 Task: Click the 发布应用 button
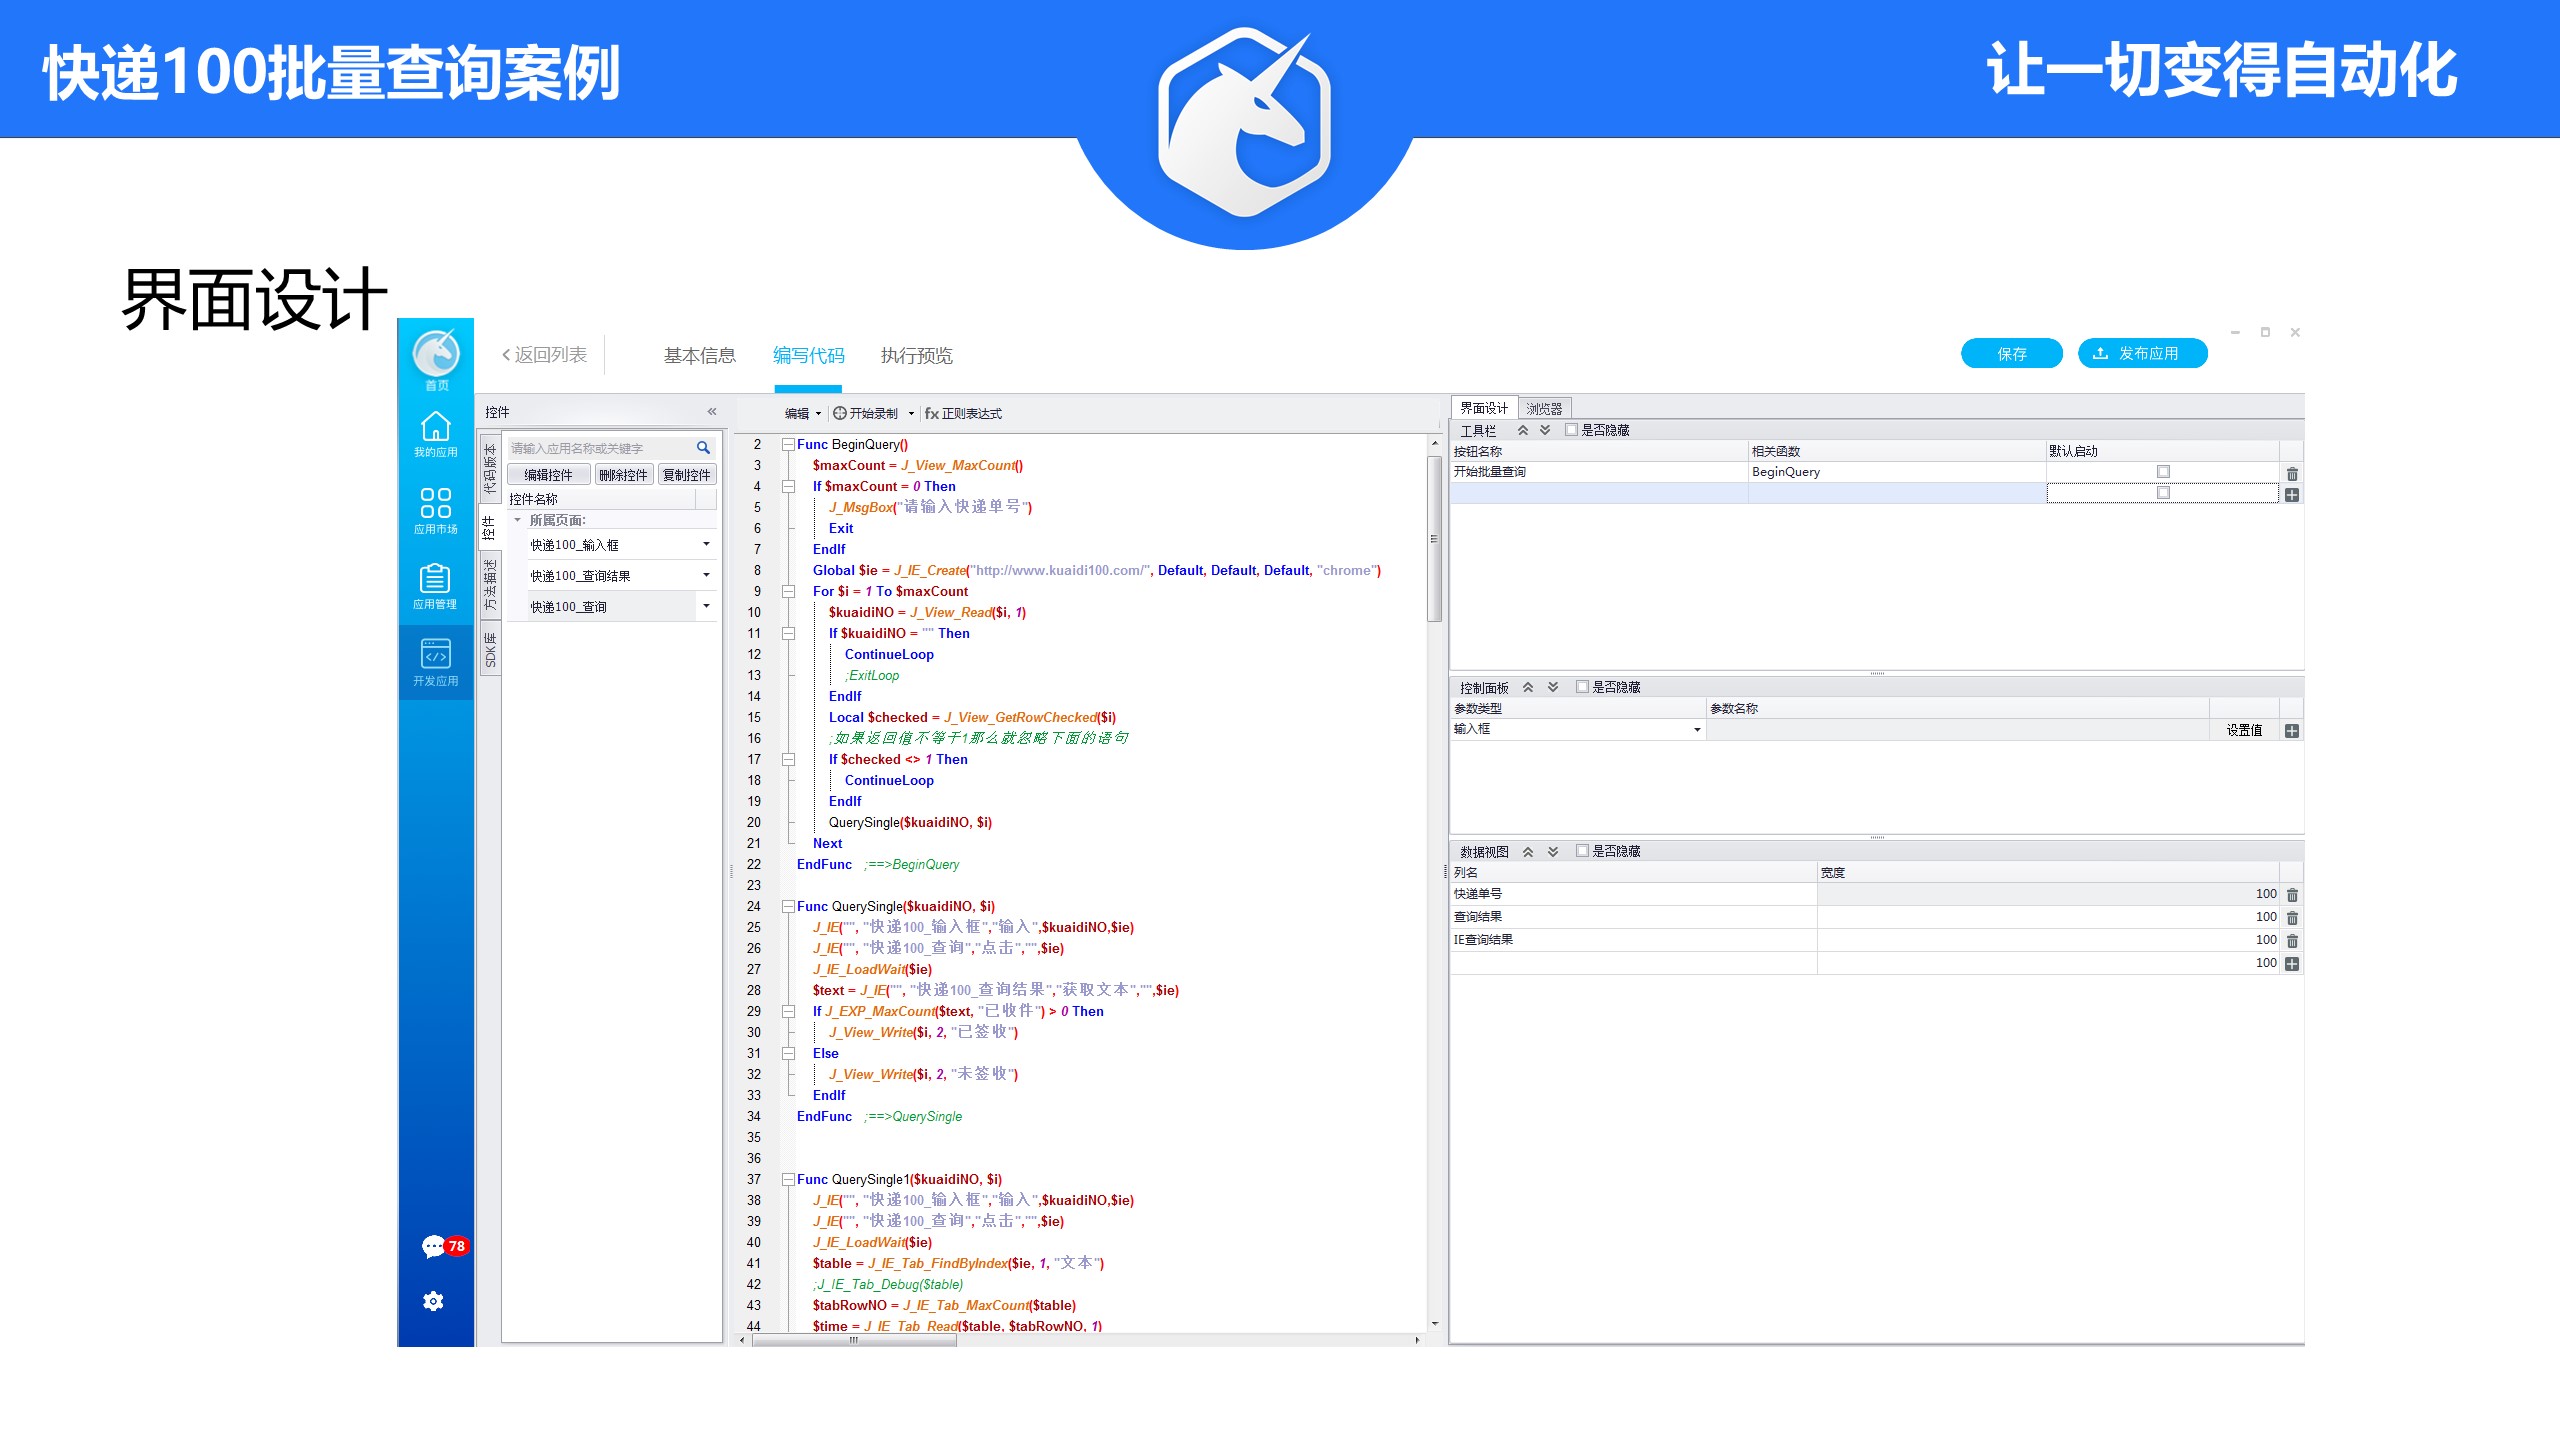[2142, 354]
